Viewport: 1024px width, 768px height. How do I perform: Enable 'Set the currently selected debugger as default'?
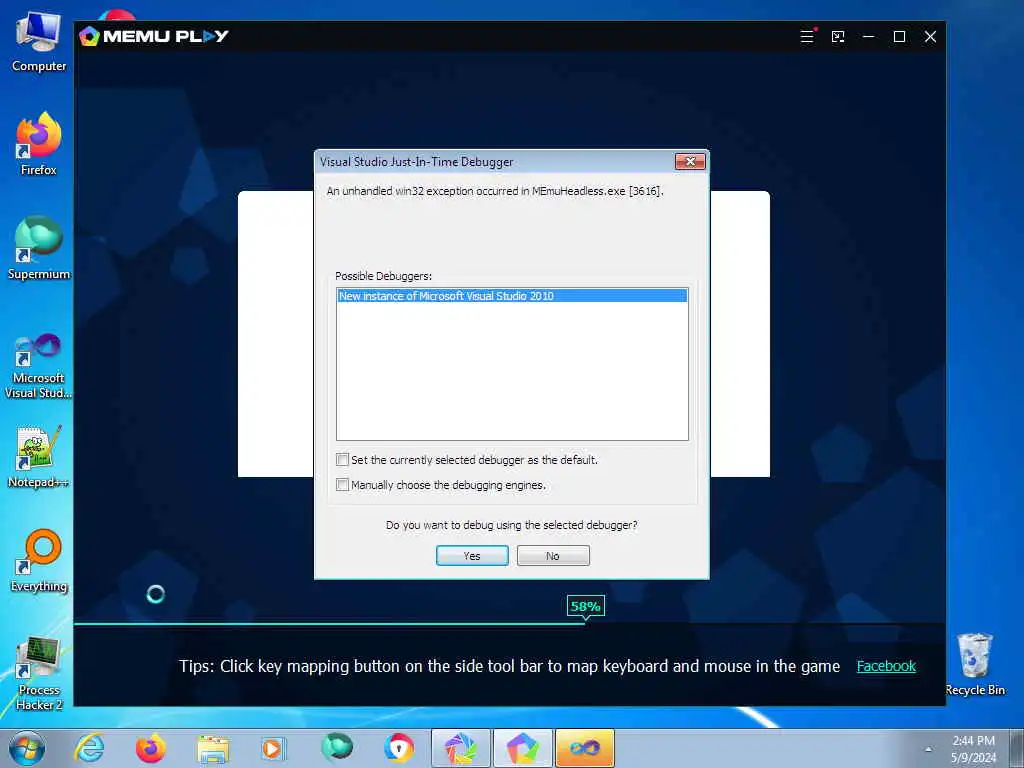click(x=342, y=460)
